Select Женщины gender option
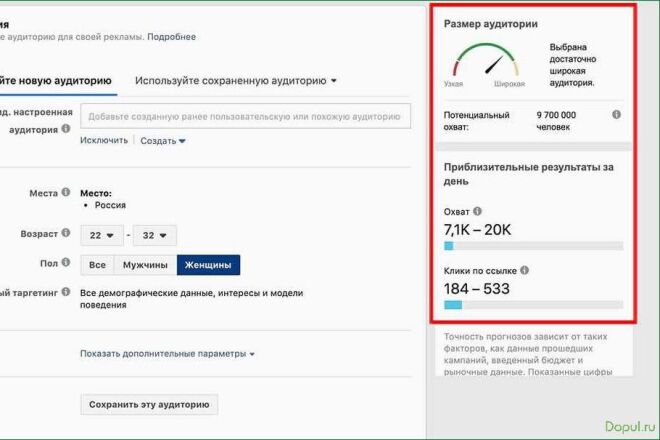This screenshot has width=660, height=440. (208, 265)
